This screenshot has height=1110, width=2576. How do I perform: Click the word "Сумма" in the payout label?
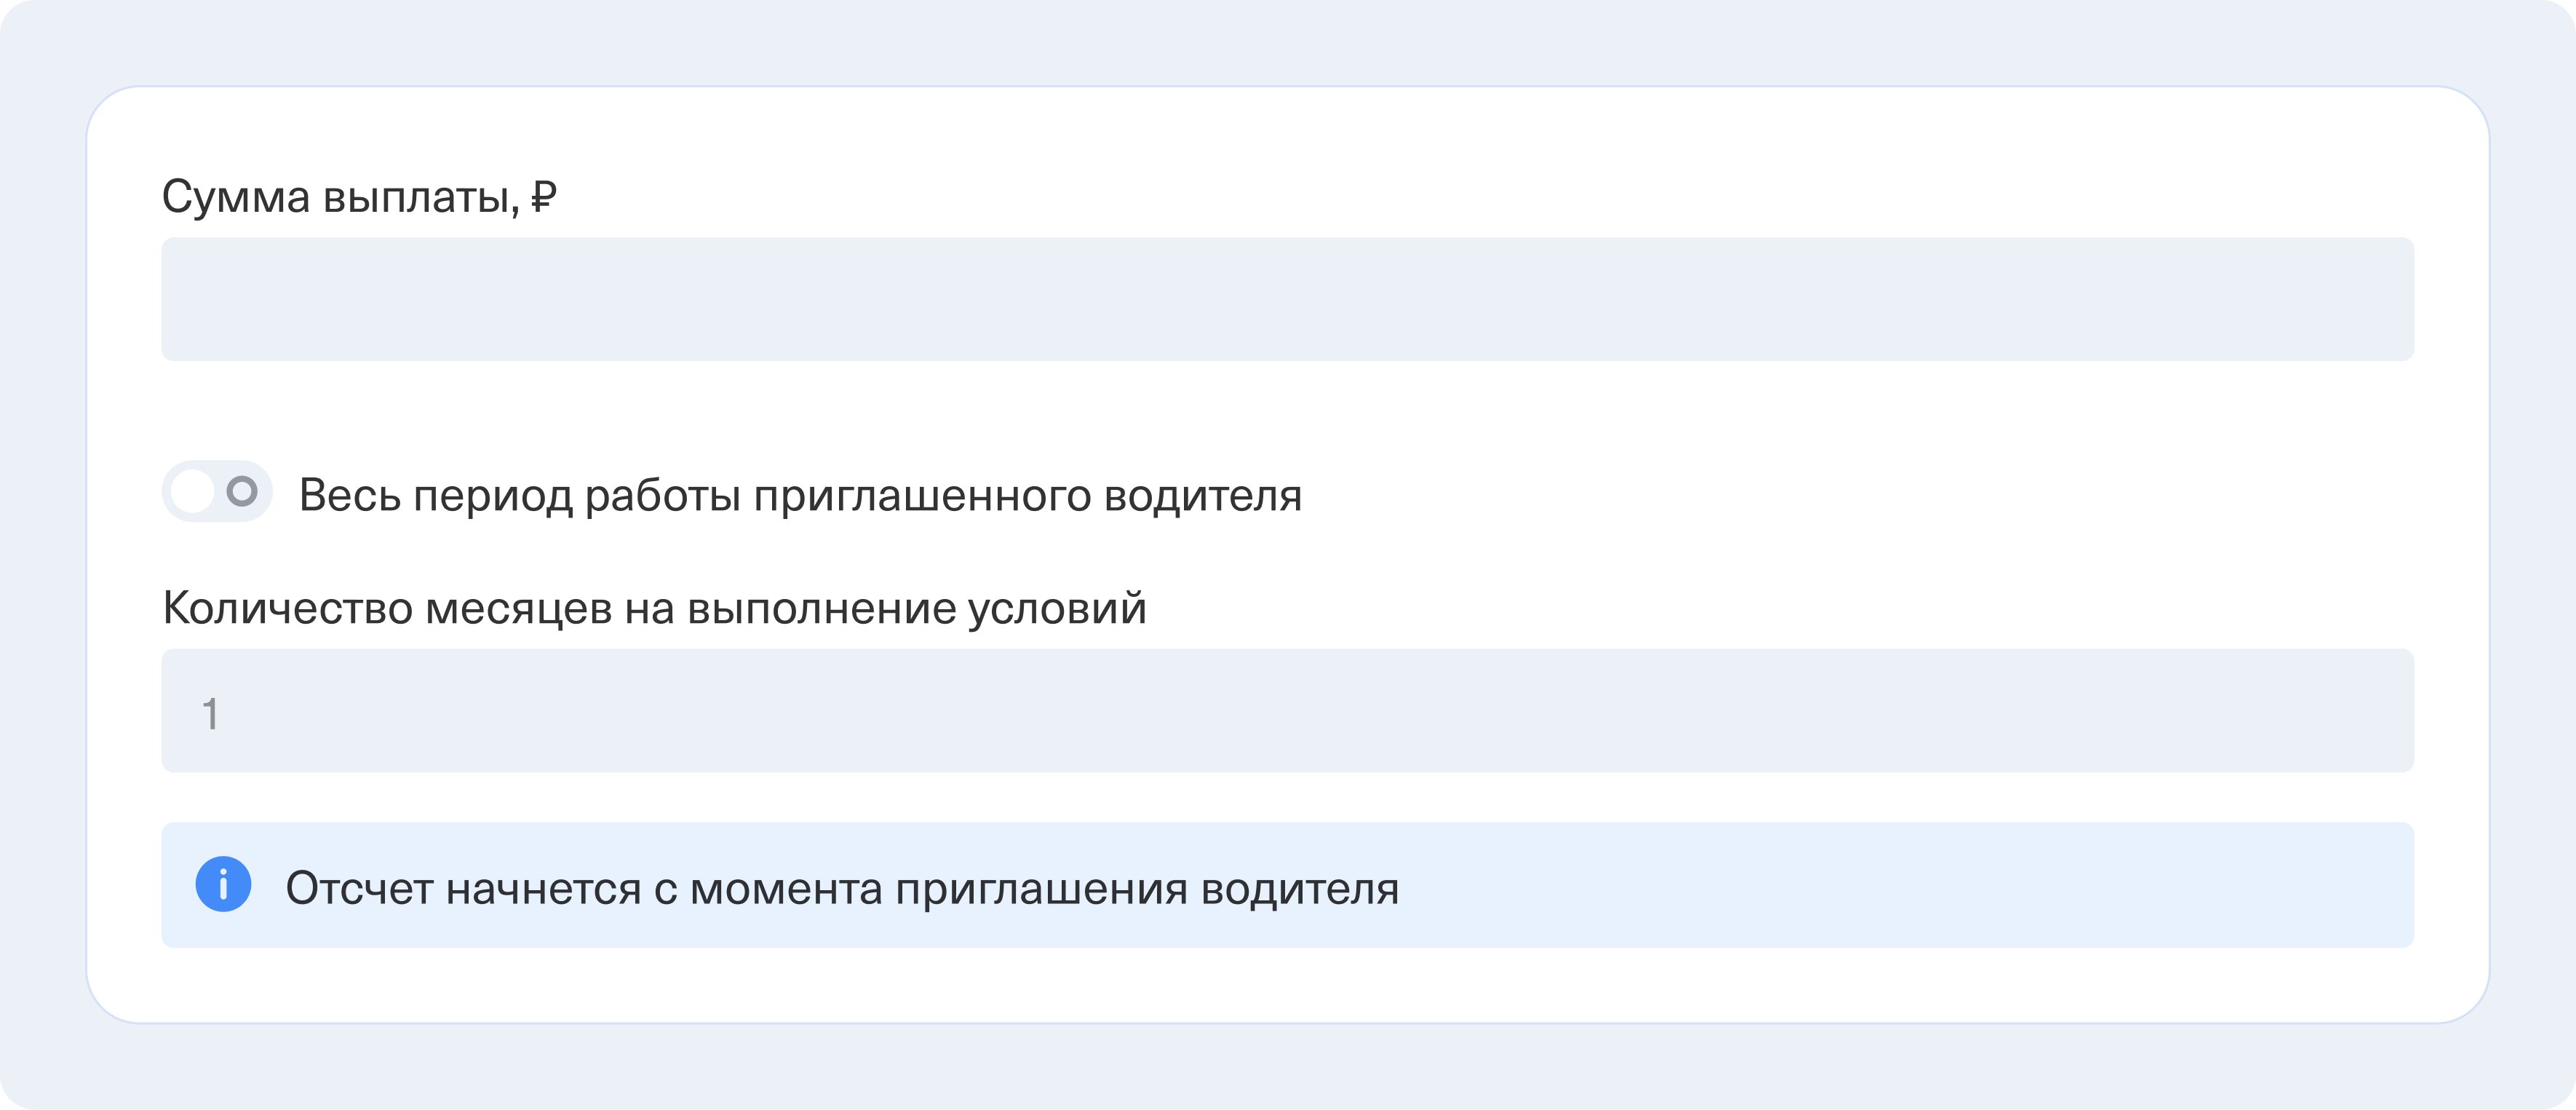click(236, 197)
